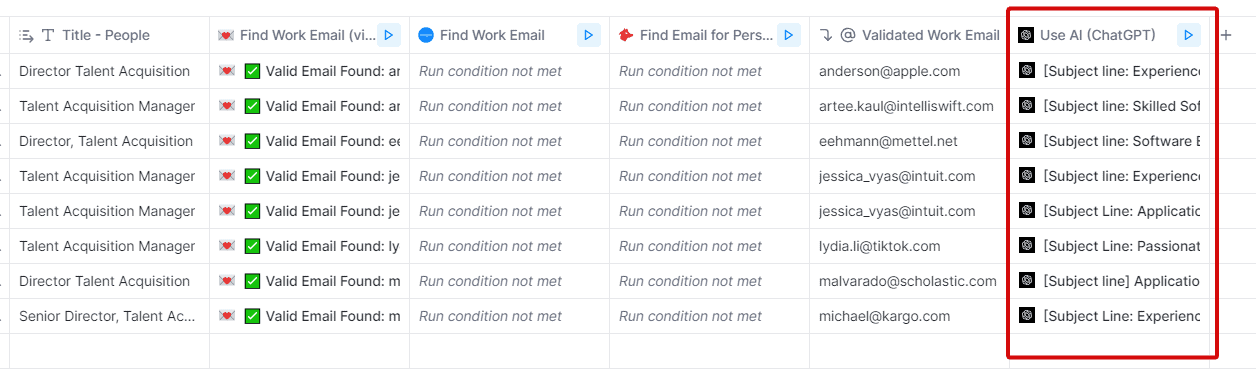The image size is (1256, 369).
Task: Run the Find Email for Person column
Action: coord(789,35)
